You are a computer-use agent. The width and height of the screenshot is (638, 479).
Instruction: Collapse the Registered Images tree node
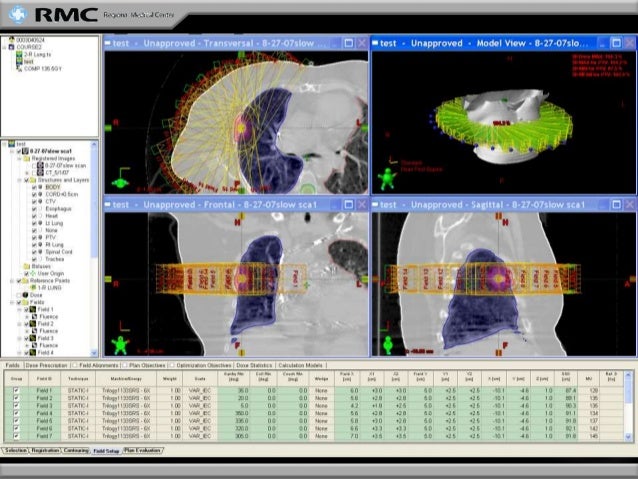(x=18, y=157)
